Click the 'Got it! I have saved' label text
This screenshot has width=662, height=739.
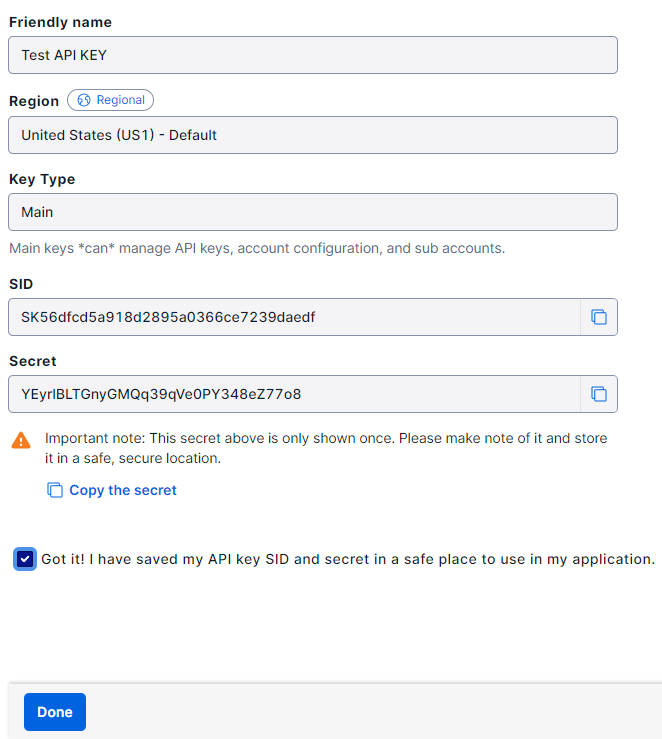(348, 559)
